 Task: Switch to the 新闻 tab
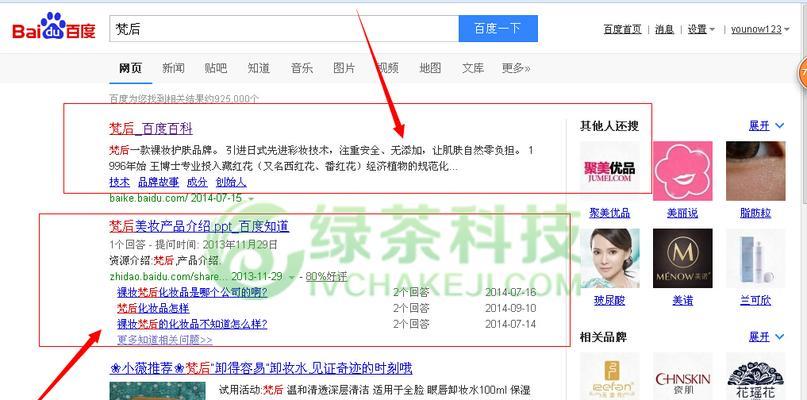173,68
